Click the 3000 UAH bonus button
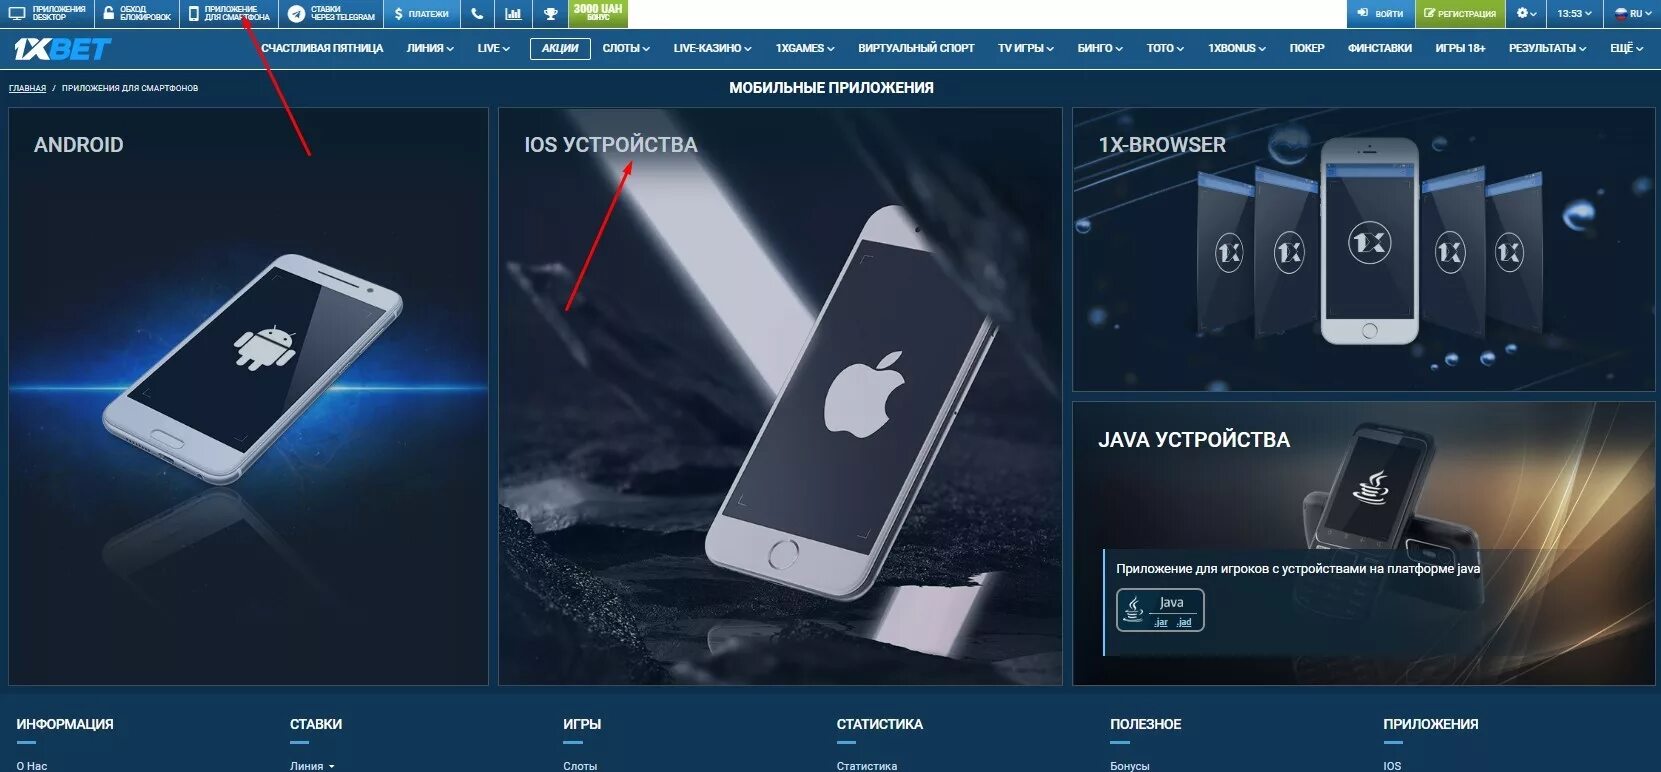 (598, 13)
